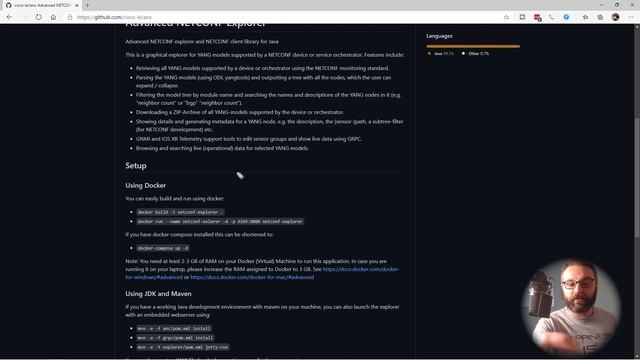The width and height of the screenshot is (640, 360).
Task: Click the phone handset toolbar icon
Action: pyautogui.click(x=551, y=17)
